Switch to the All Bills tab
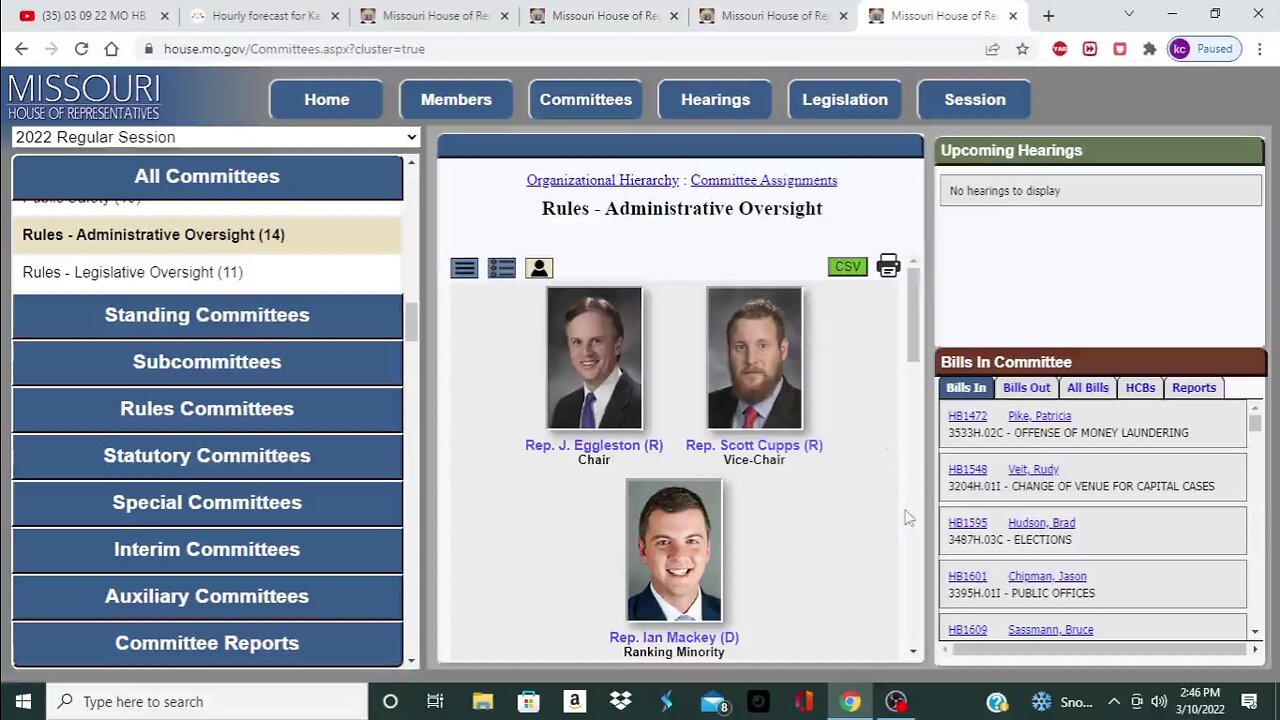This screenshot has height=720, width=1280. click(x=1087, y=388)
